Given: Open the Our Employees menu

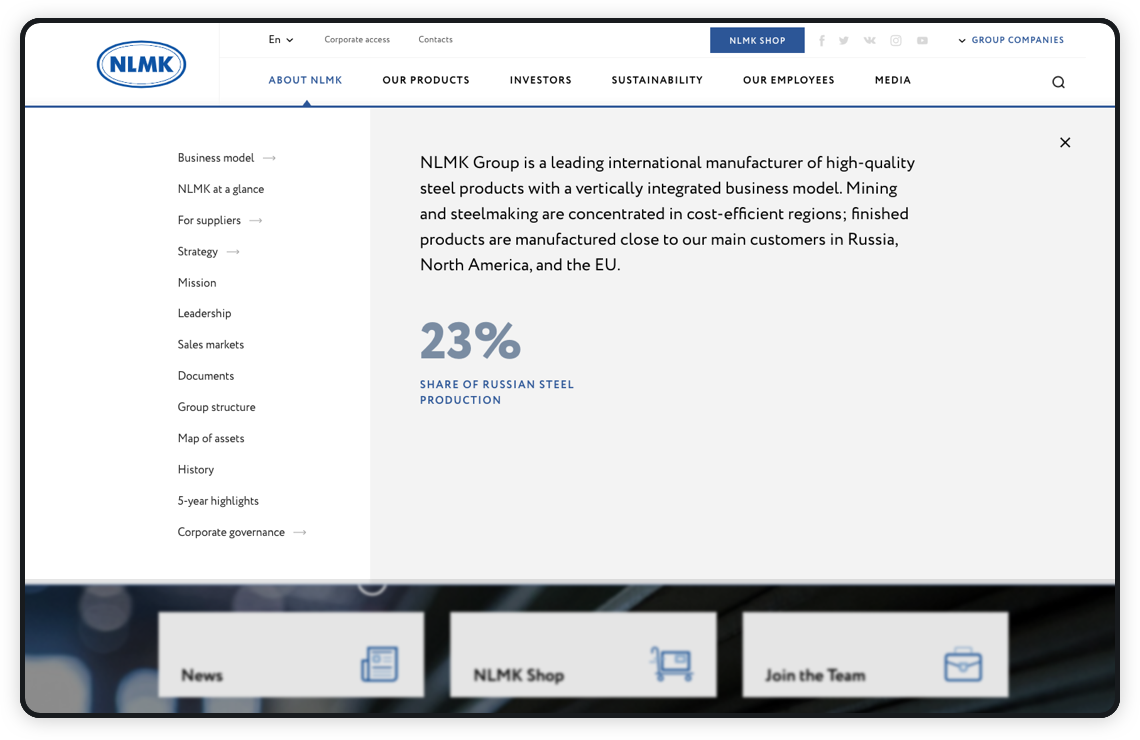Looking at the screenshot, I should [789, 80].
